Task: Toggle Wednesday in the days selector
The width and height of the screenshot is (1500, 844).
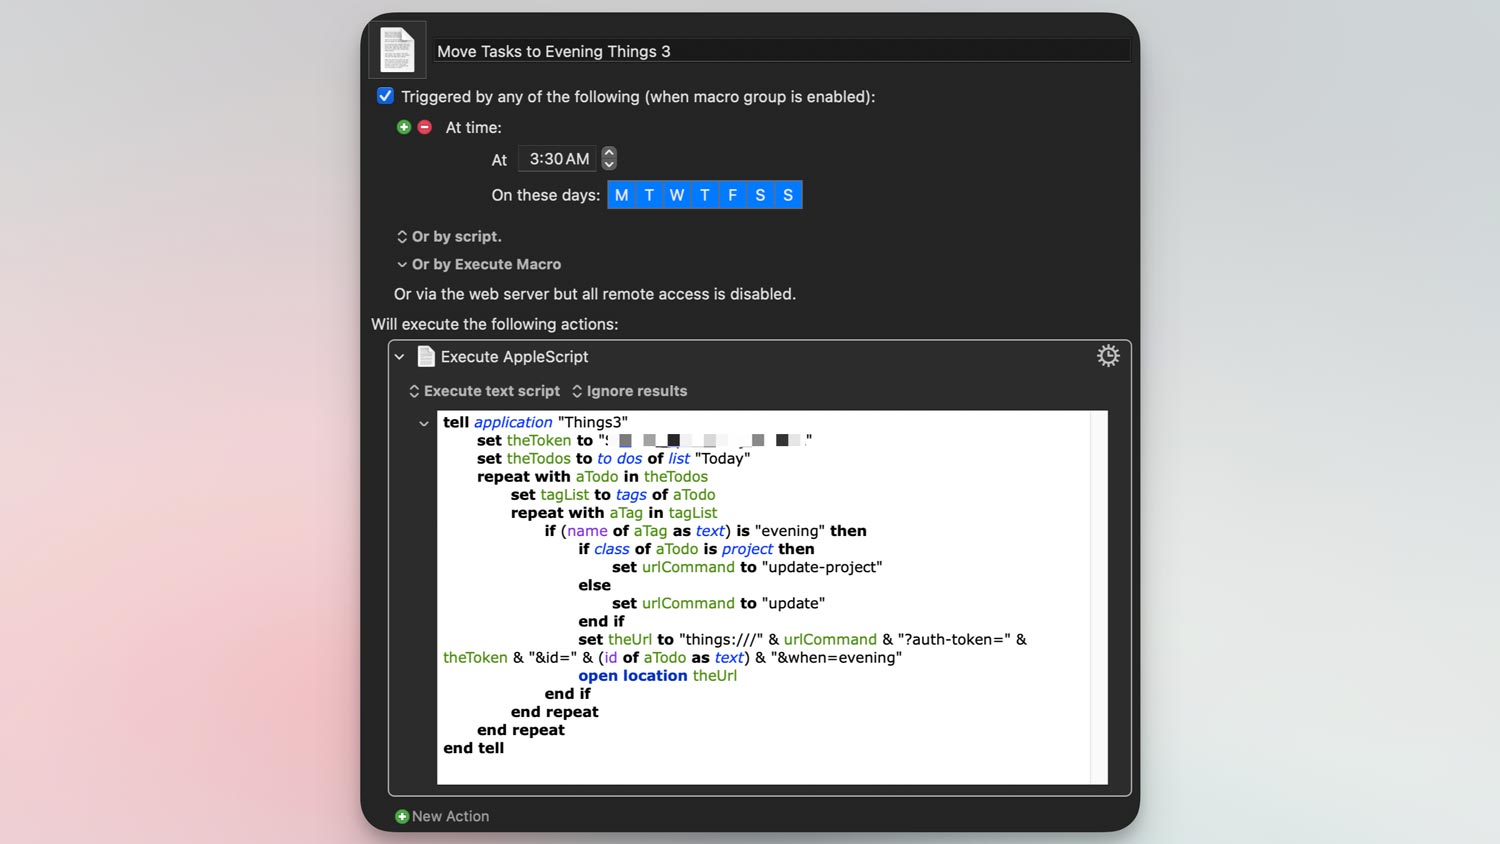Action: point(677,195)
